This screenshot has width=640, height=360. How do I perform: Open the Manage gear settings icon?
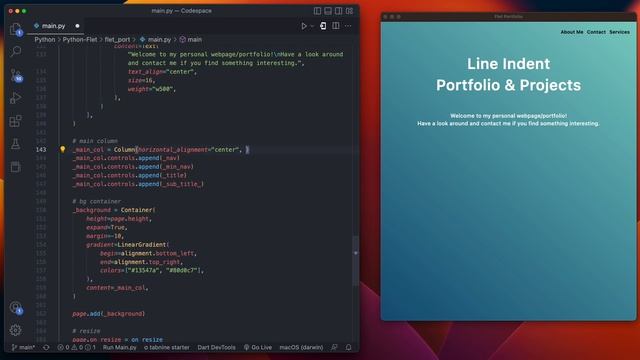(x=16, y=330)
